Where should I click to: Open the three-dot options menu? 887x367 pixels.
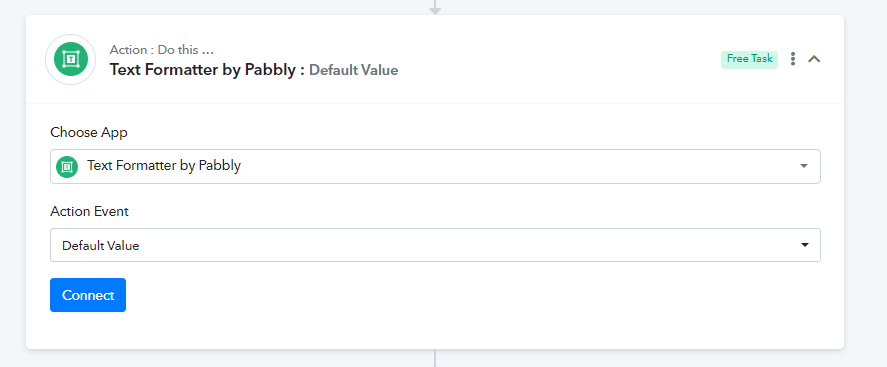(793, 59)
